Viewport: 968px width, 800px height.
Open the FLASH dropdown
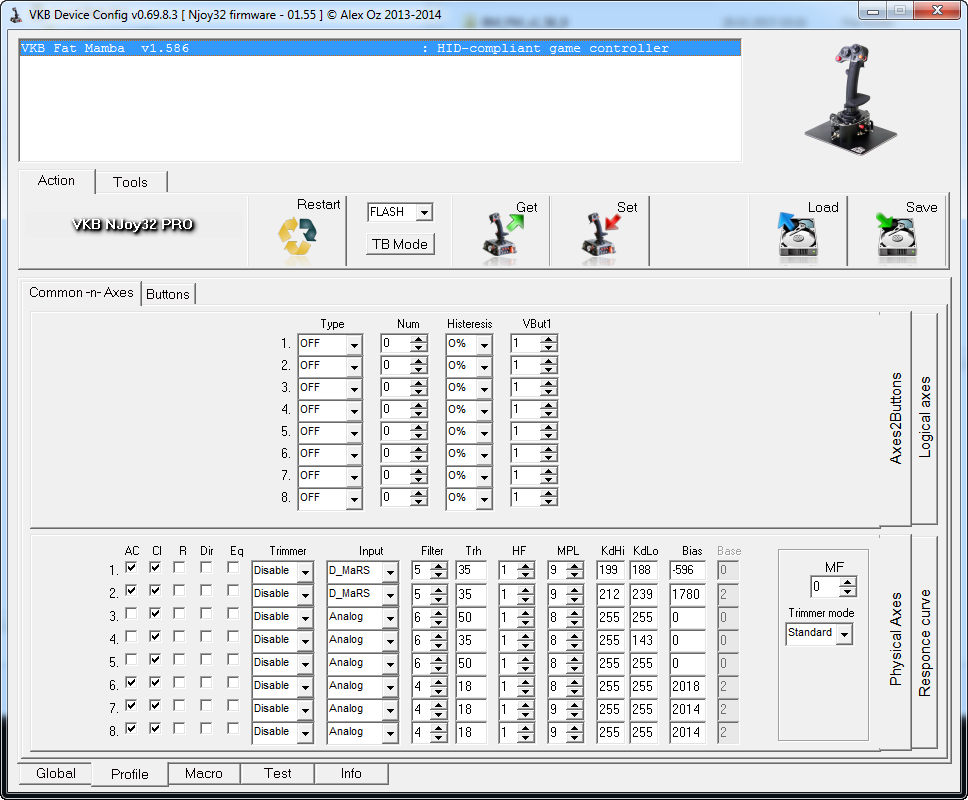click(x=424, y=212)
